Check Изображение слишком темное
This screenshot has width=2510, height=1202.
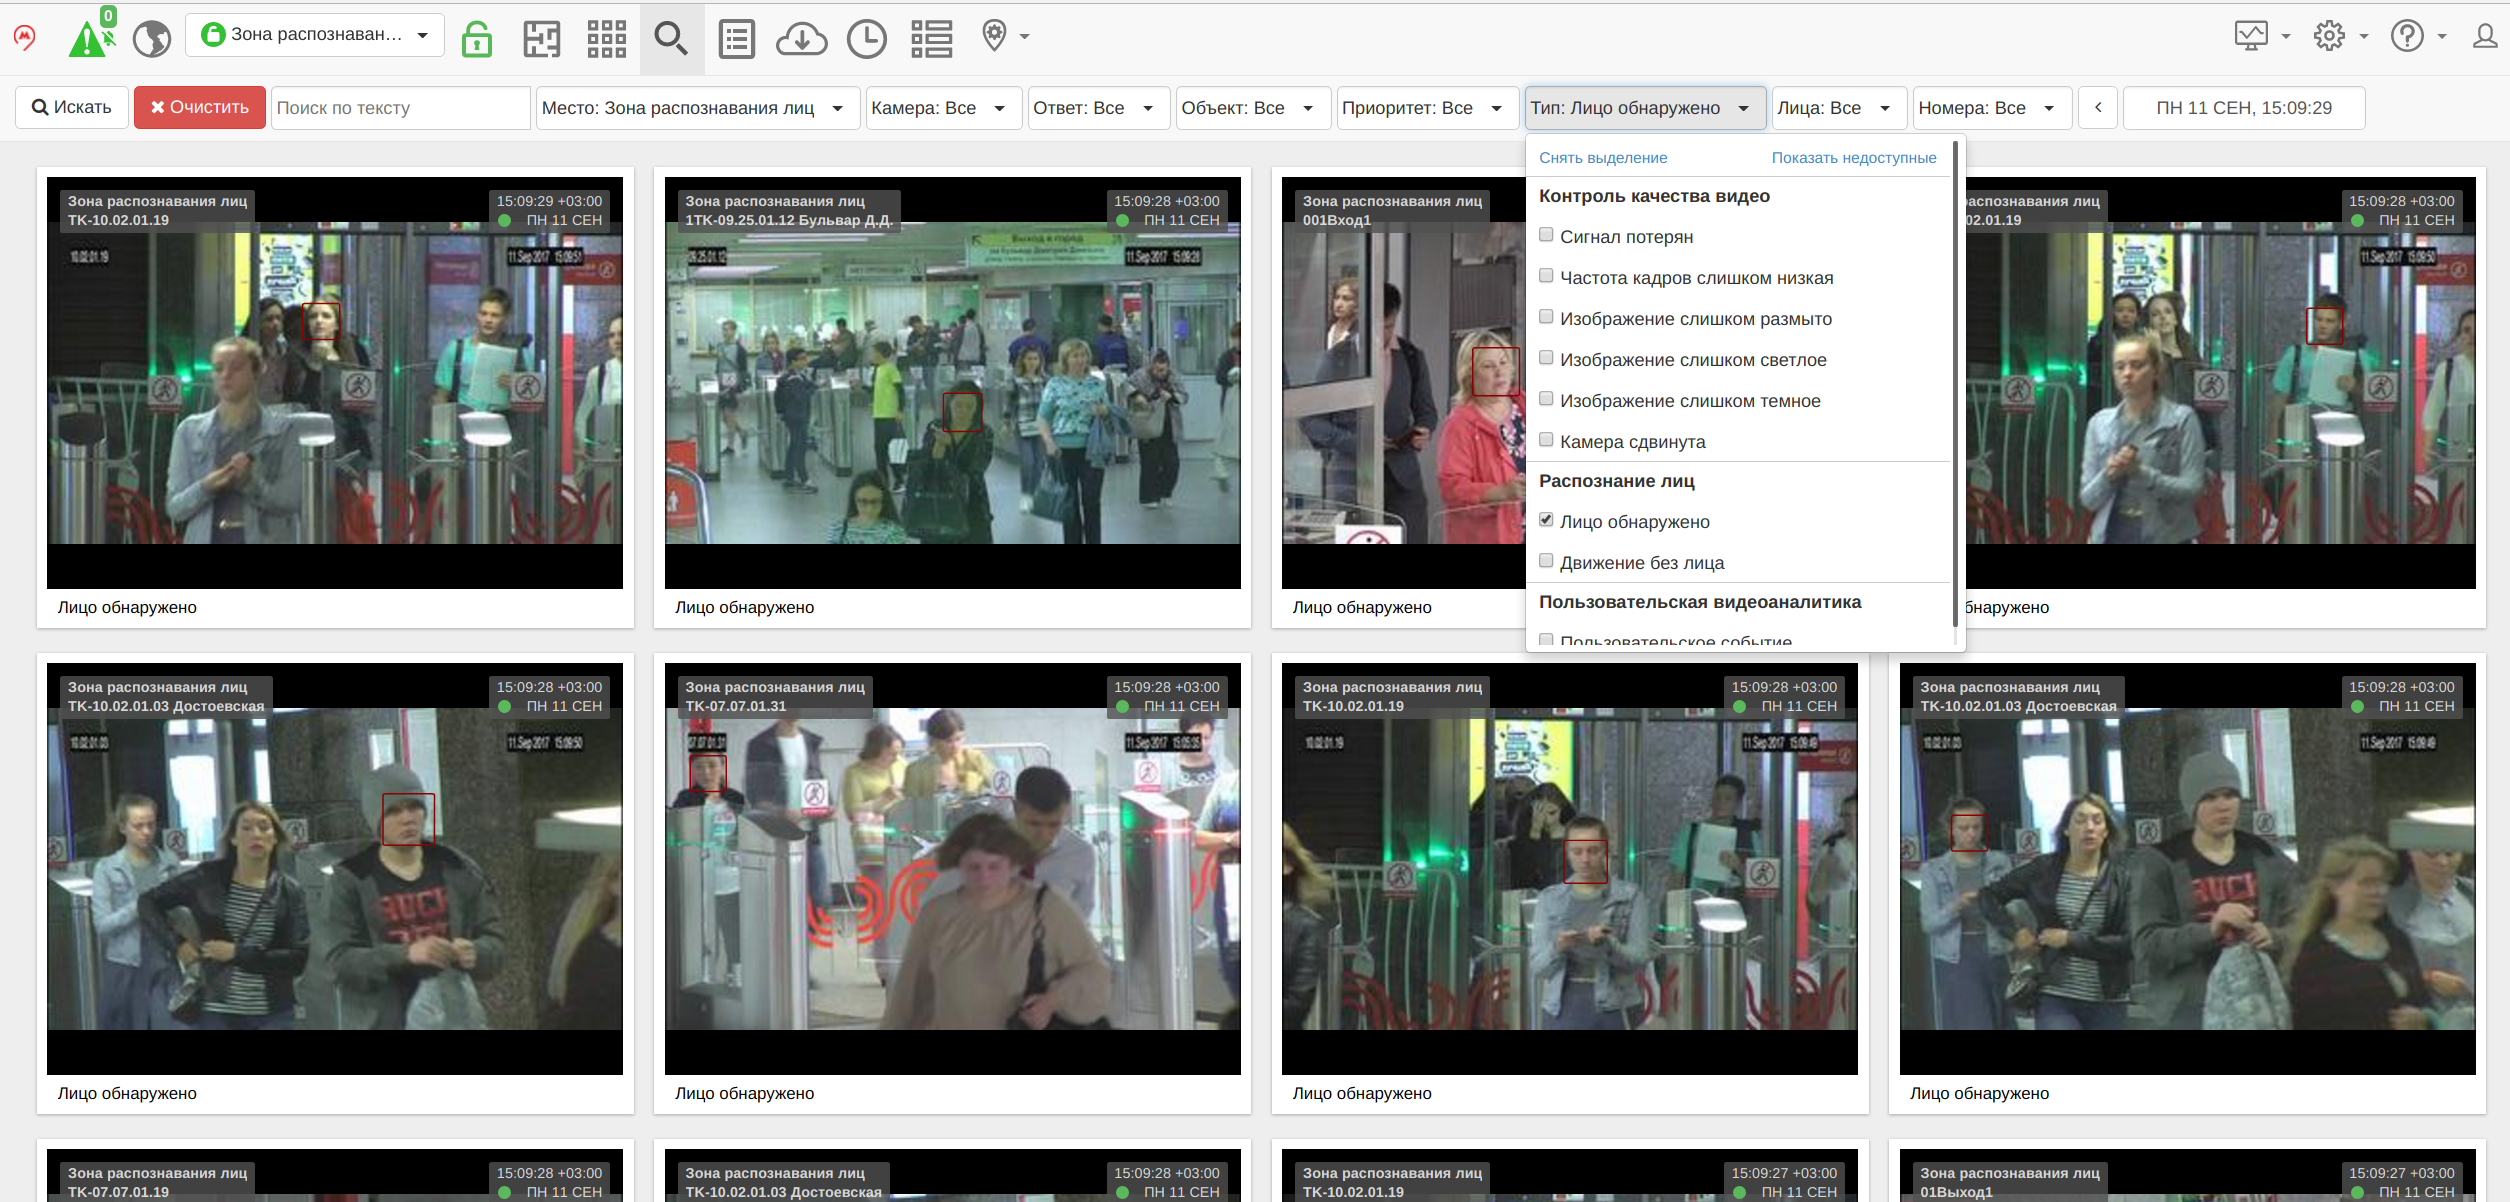point(1546,399)
